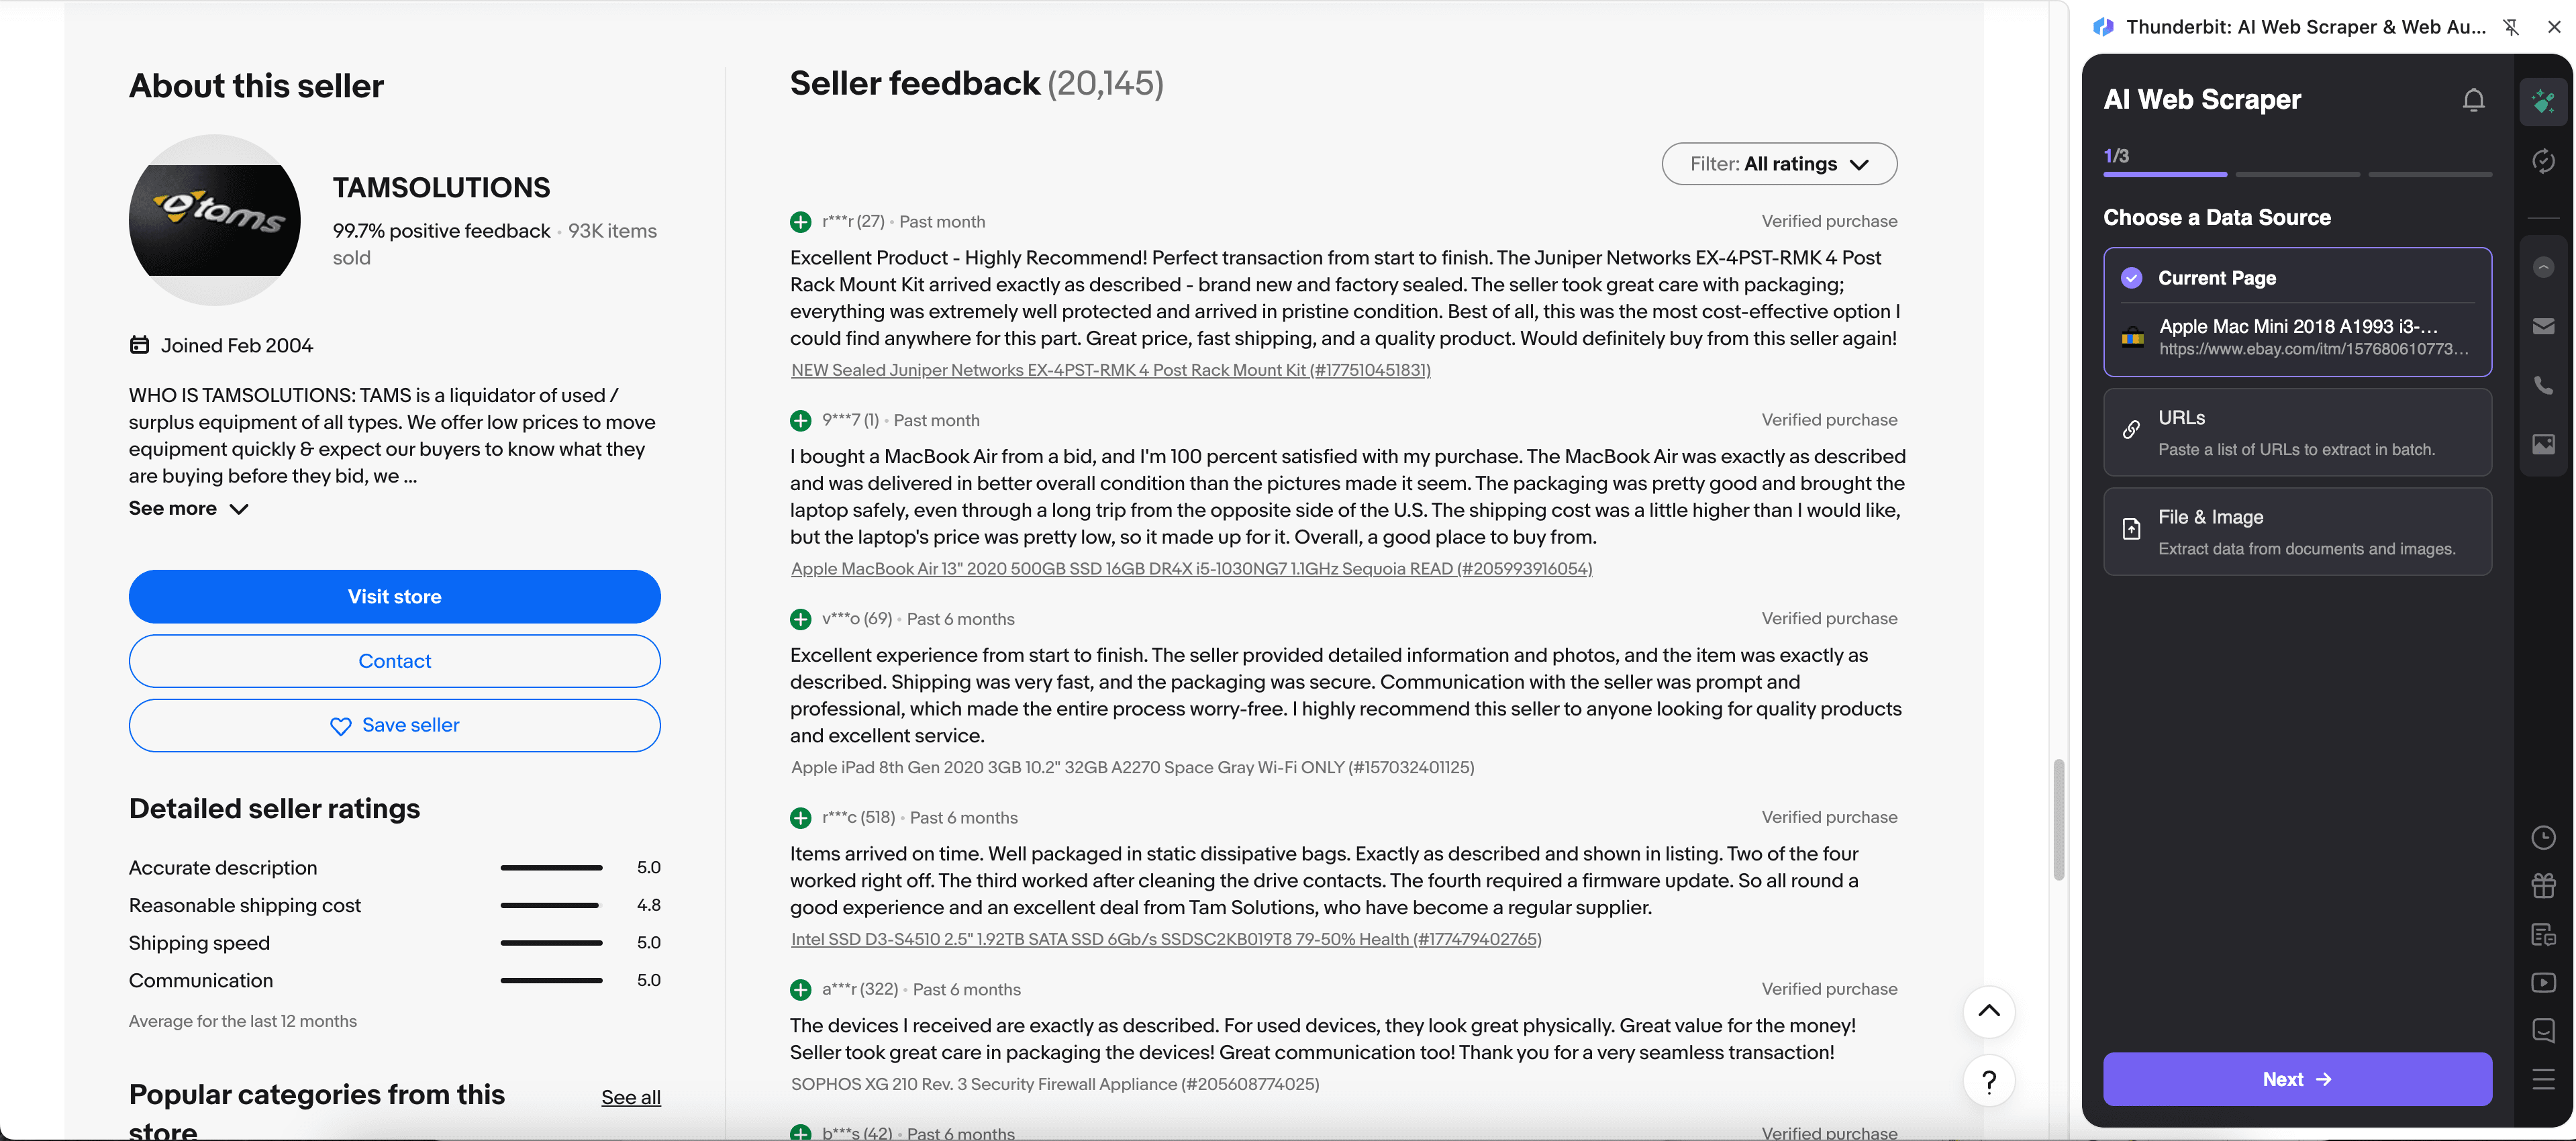Click the Next button in Thunderbit
2576x1141 pixels.
tap(2297, 1079)
